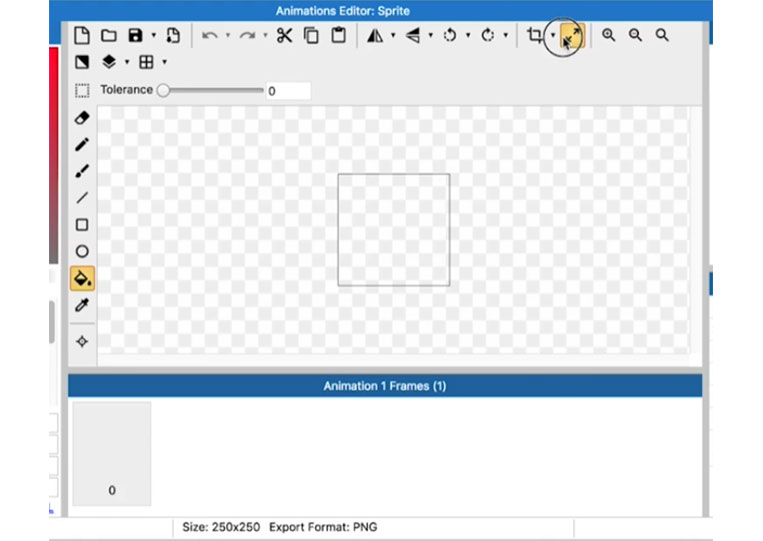Create a new image with New icon

82,36
